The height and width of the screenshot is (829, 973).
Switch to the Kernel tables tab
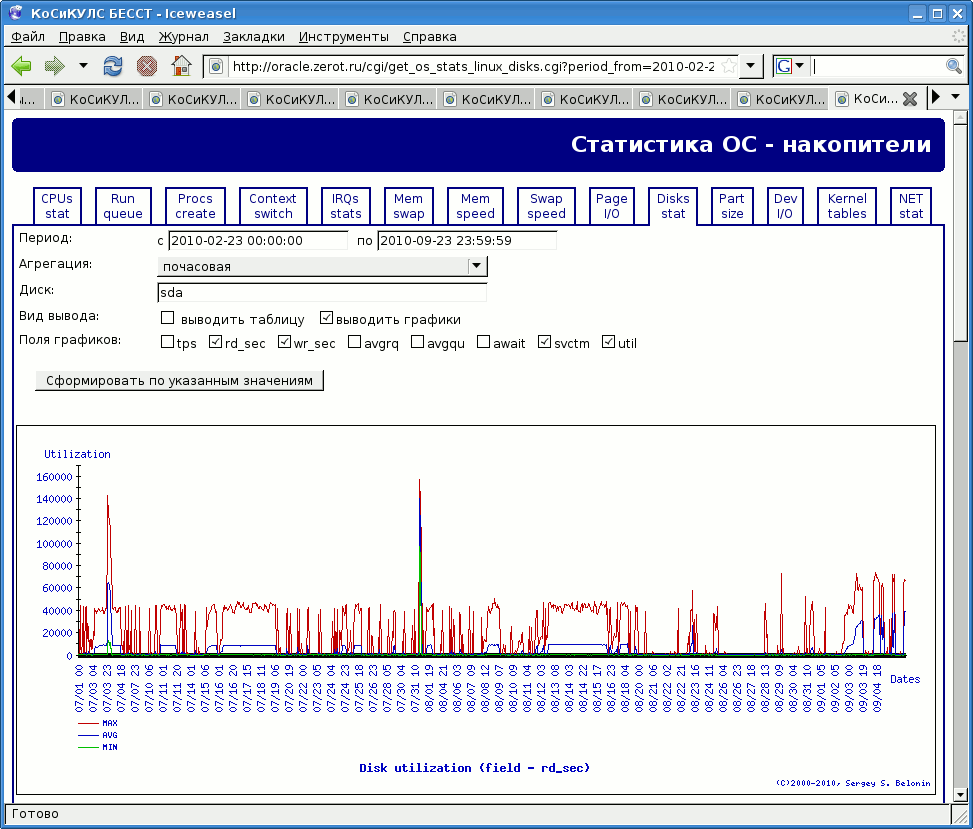tap(847, 206)
